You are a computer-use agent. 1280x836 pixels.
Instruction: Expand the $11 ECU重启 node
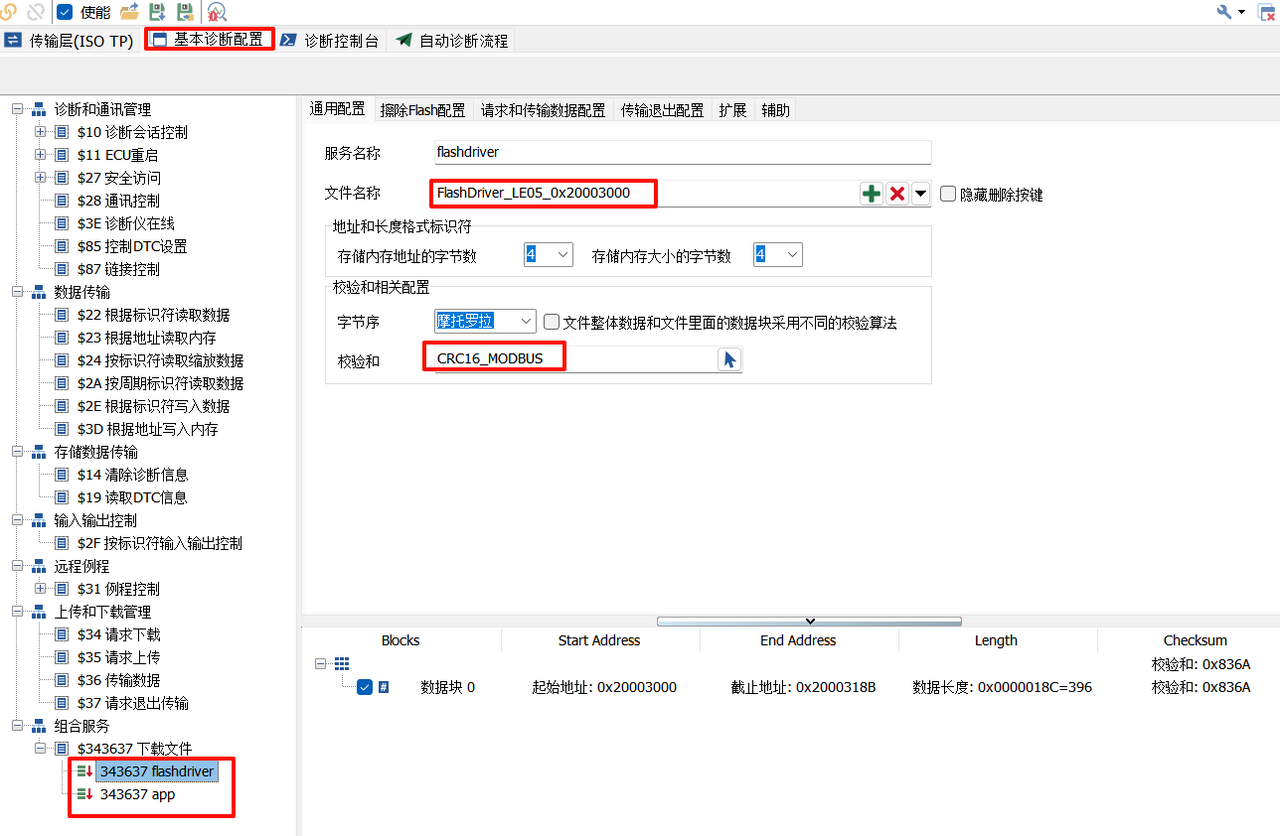tap(40, 155)
